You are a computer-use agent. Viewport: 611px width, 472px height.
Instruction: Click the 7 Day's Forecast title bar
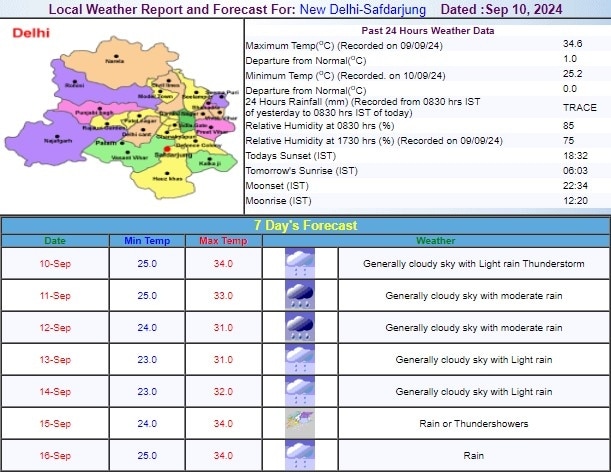[305, 225]
